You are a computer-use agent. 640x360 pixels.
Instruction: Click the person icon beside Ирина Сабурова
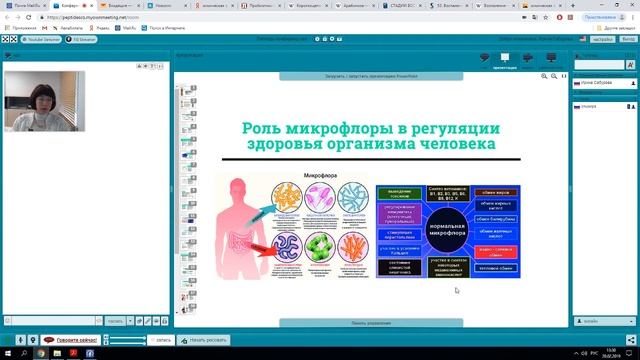point(633,83)
